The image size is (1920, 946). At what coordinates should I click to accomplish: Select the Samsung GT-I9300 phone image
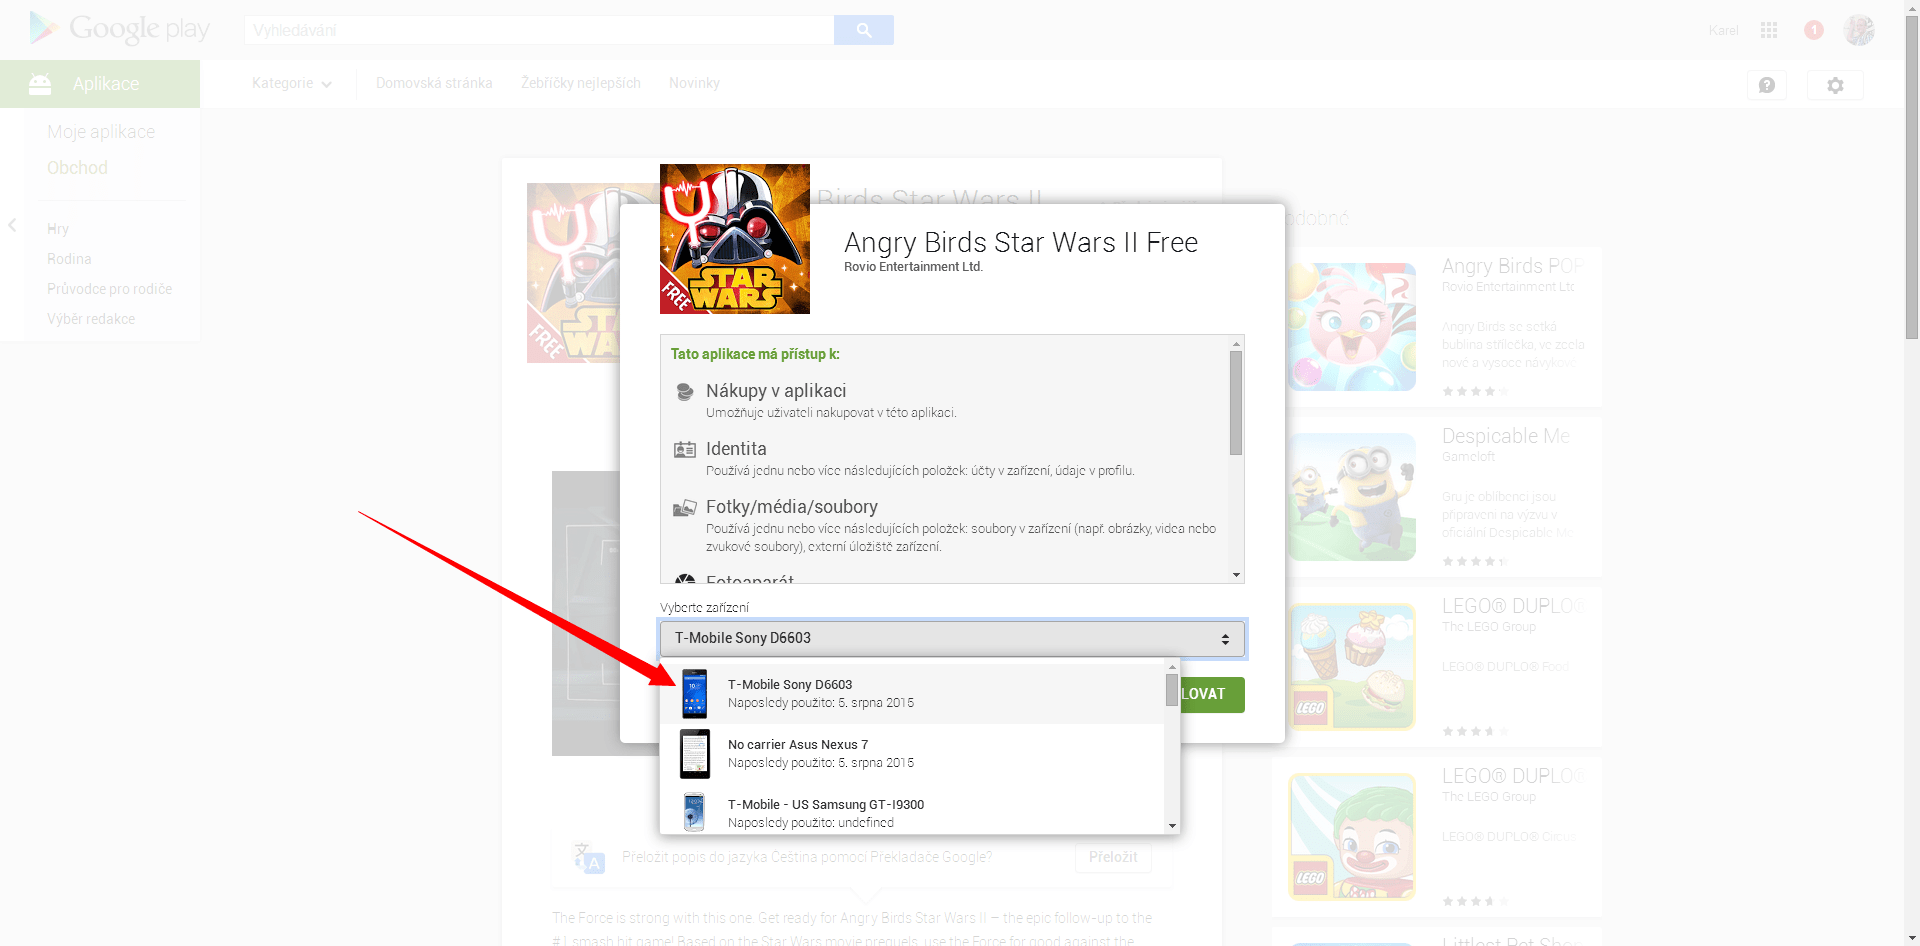click(695, 812)
